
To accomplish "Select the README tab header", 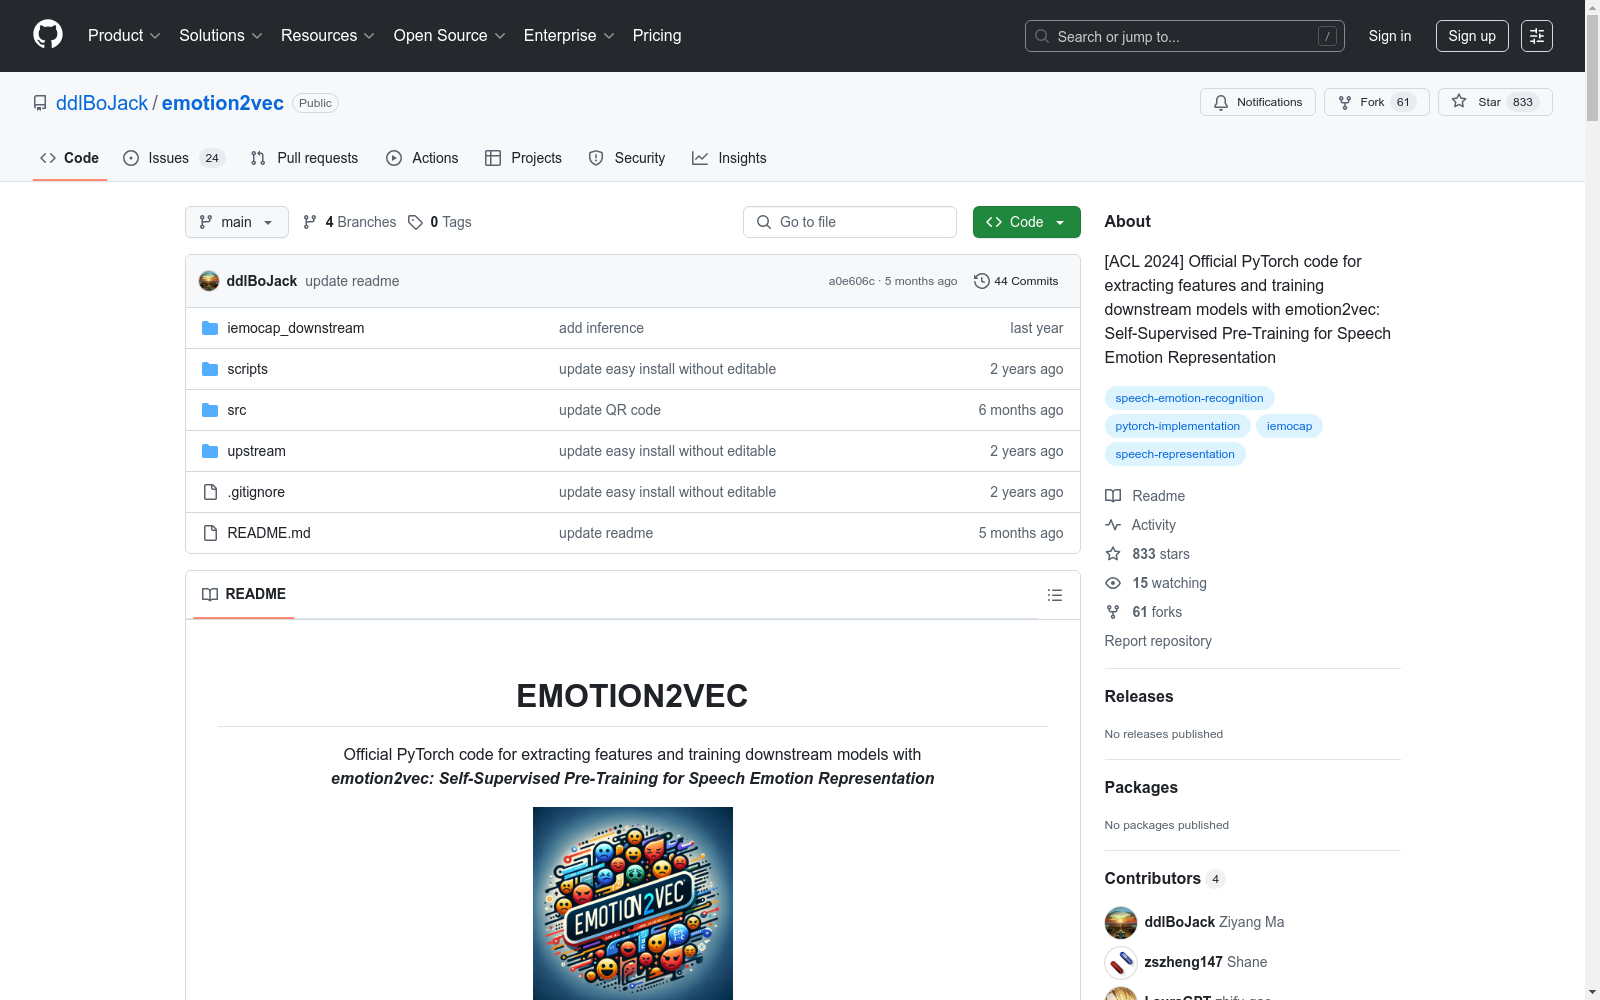I will 244,594.
